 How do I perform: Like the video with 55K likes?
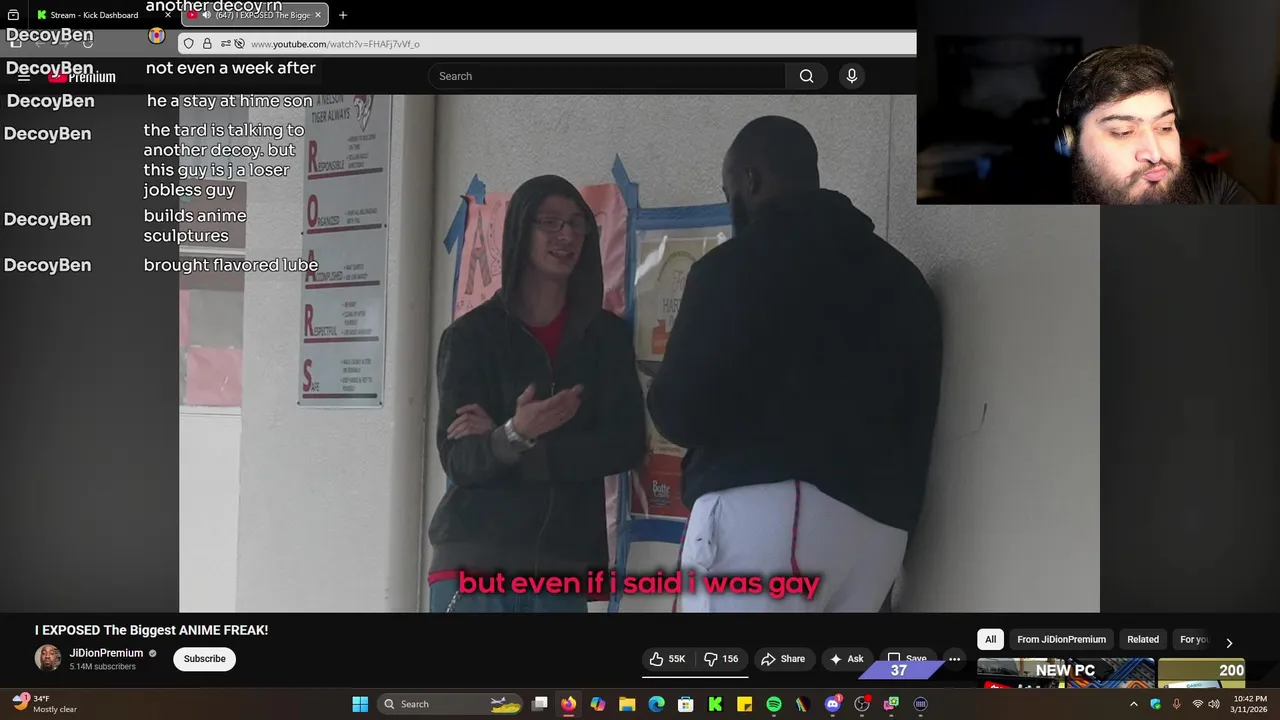click(x=667, y=659)
